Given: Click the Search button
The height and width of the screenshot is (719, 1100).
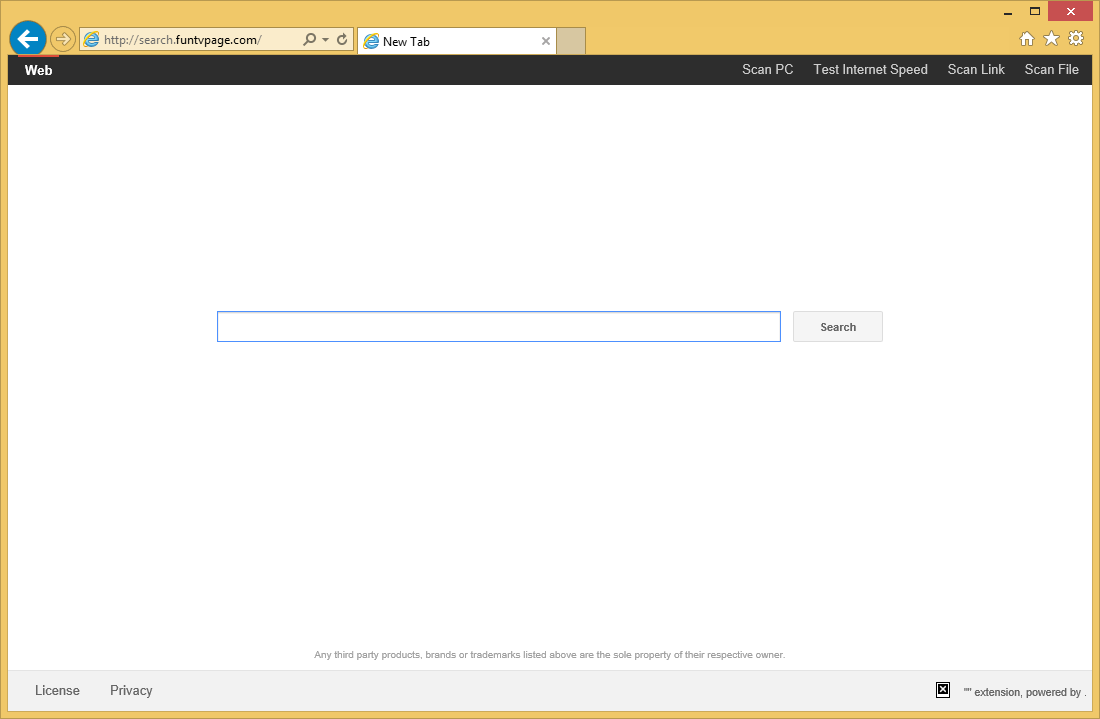Looking at the screenshot, I should (837, 326).
